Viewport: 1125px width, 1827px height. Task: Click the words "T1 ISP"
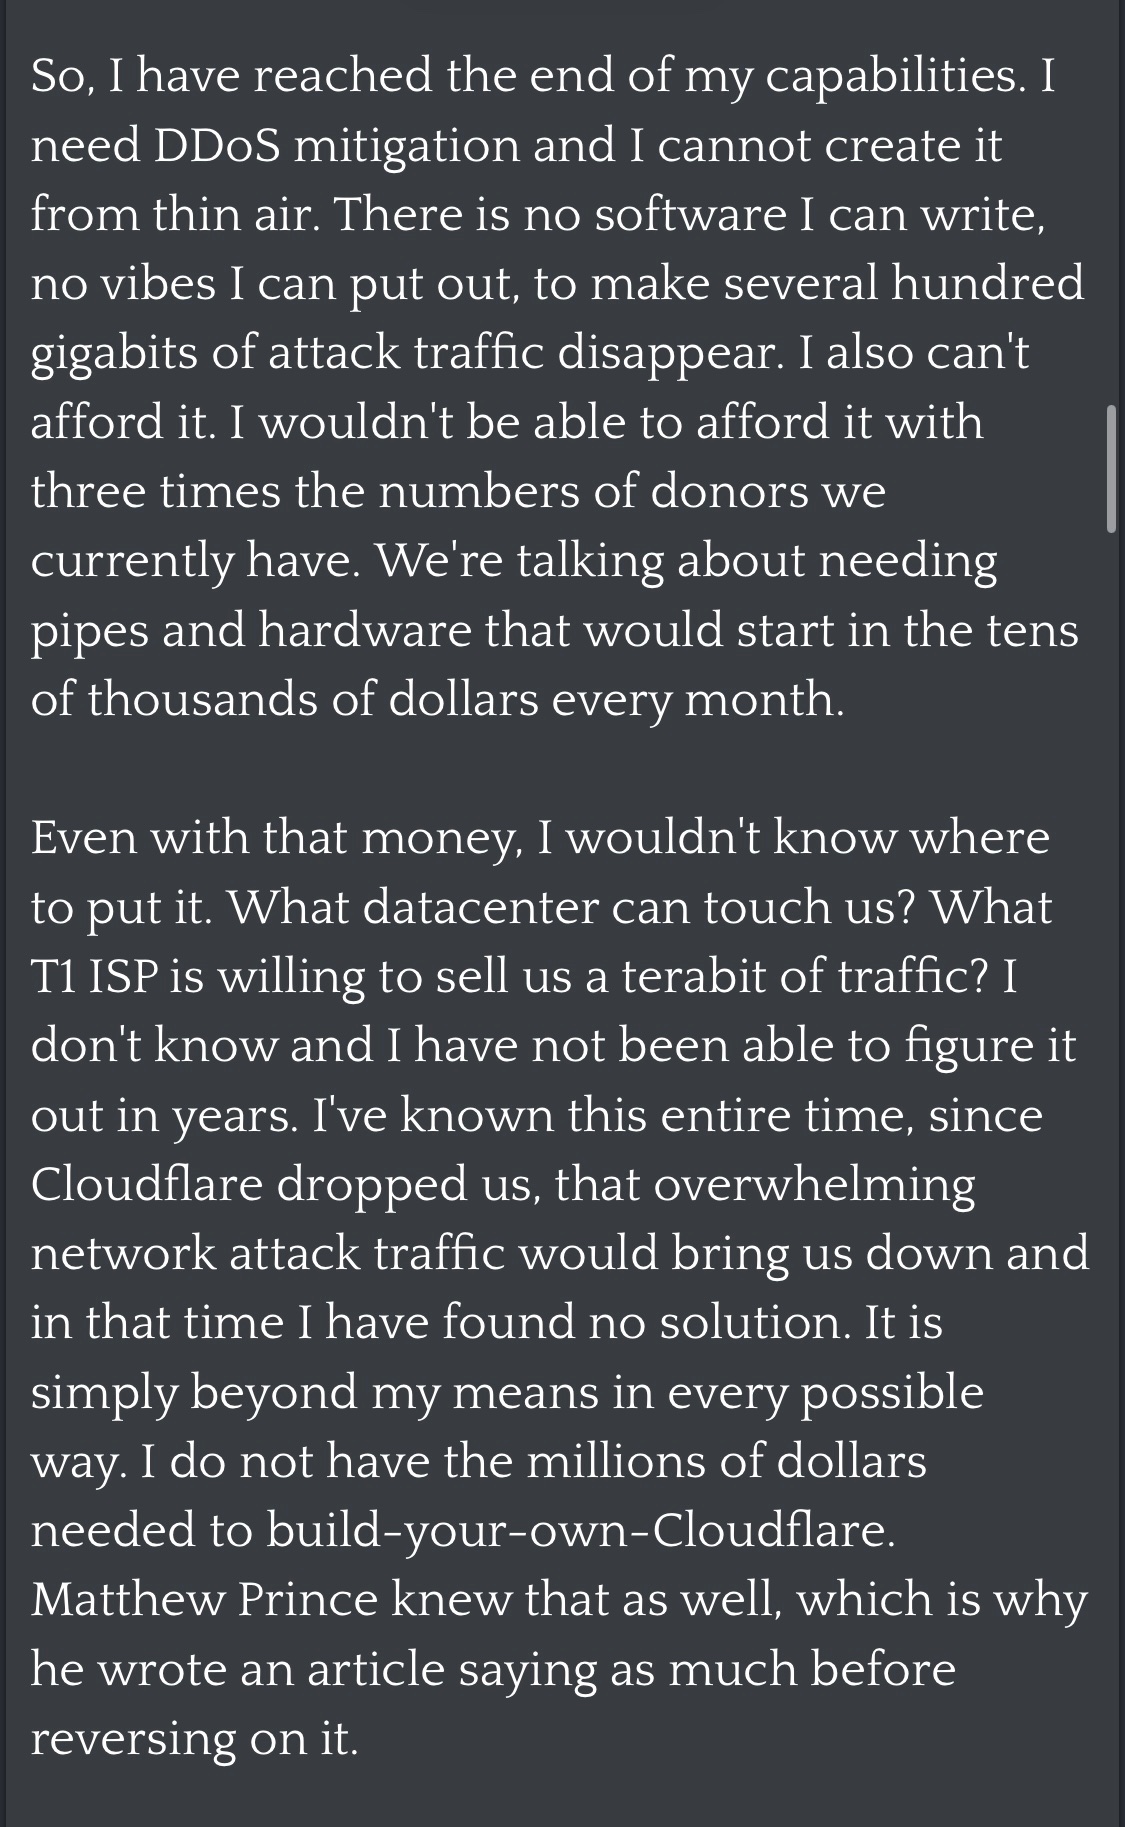(x=95, y=977)
